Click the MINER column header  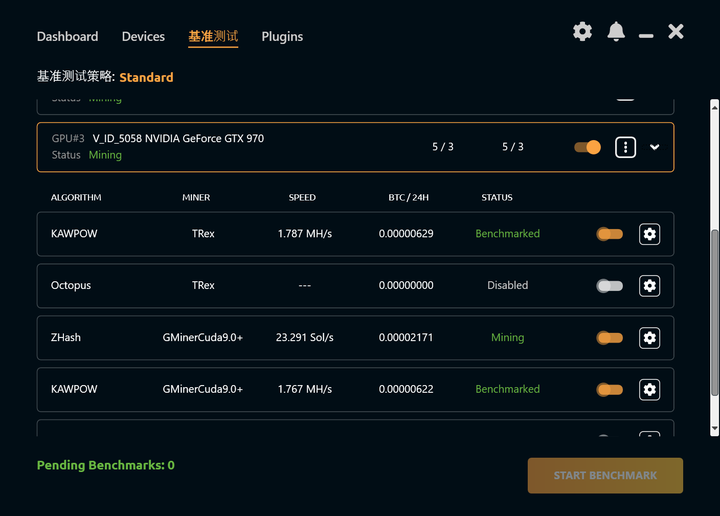[196, 197]
